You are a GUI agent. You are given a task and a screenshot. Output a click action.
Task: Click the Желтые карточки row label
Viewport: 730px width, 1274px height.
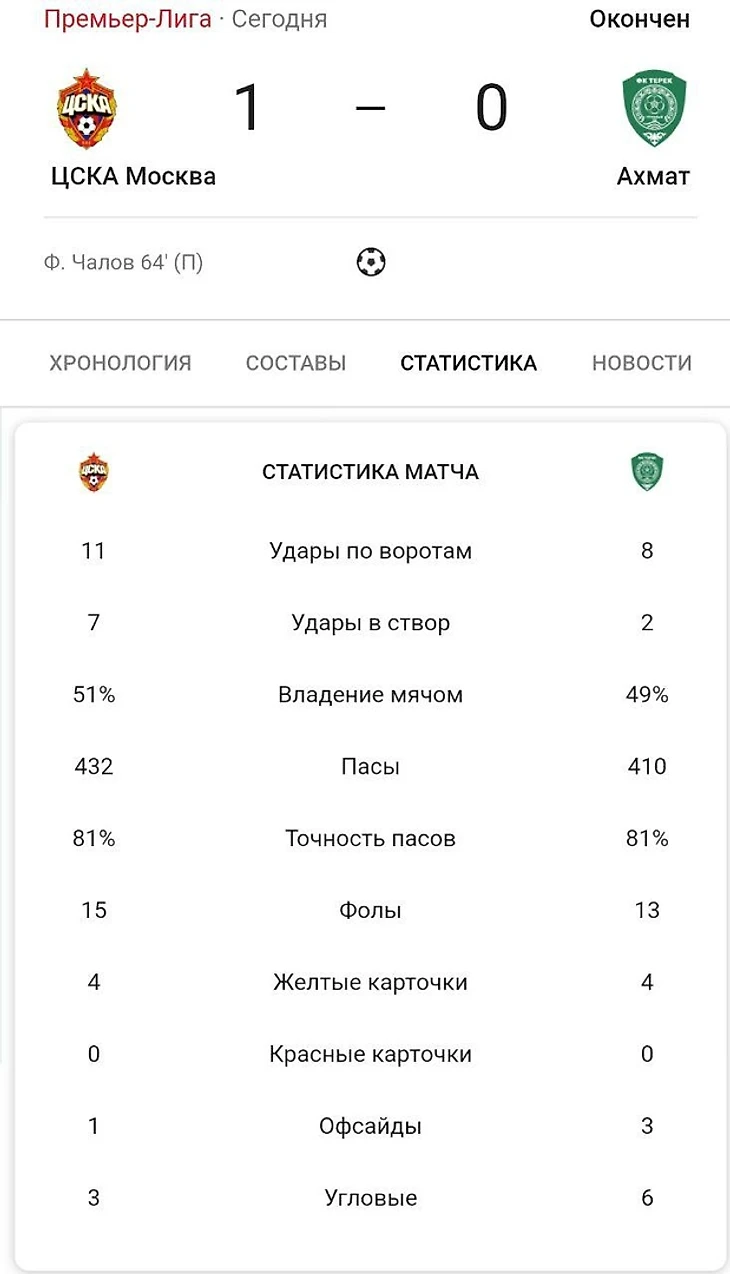click(371, 983)
